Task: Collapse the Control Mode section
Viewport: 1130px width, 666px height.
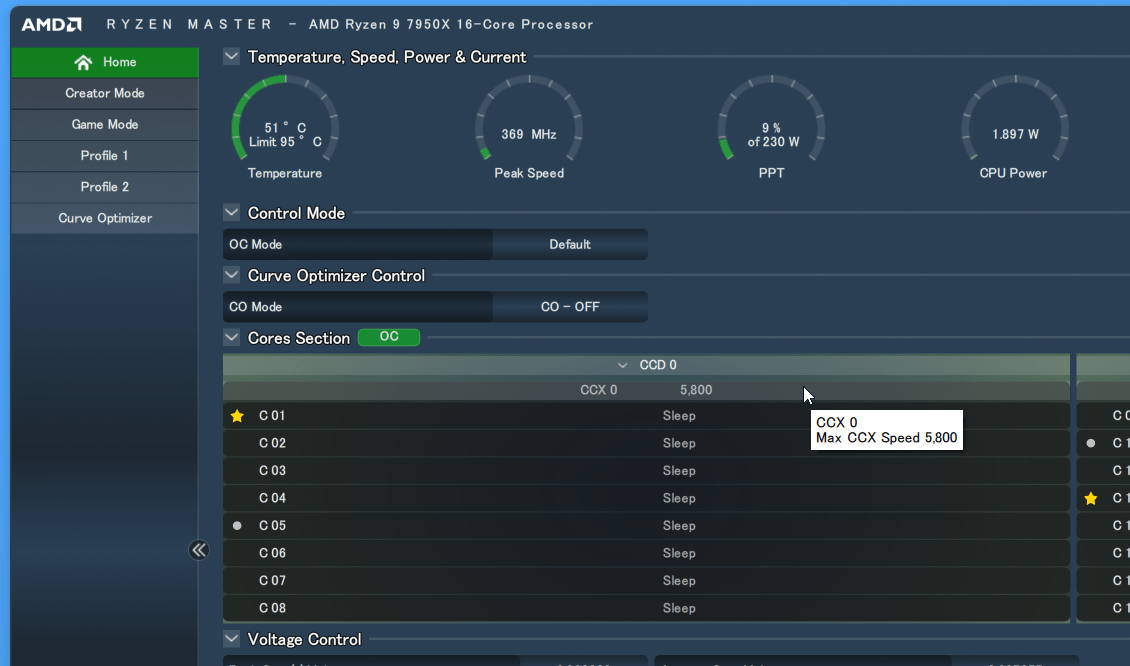Action: pyautogui.click(x=231, y=213)
